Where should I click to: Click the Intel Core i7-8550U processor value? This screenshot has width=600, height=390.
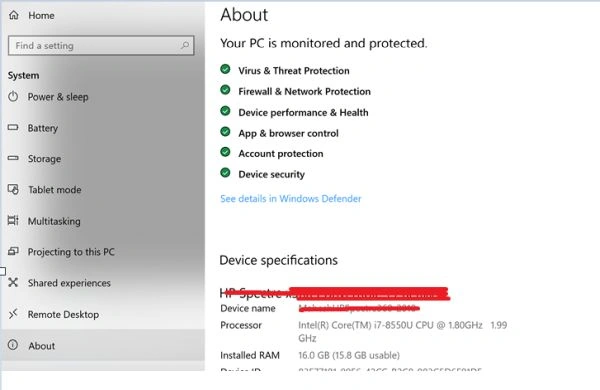(x=403, y=331)
